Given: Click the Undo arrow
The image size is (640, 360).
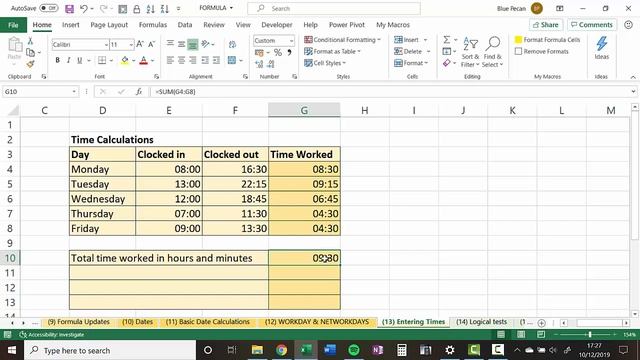Looking at the screenshot, I should [84, 9].
